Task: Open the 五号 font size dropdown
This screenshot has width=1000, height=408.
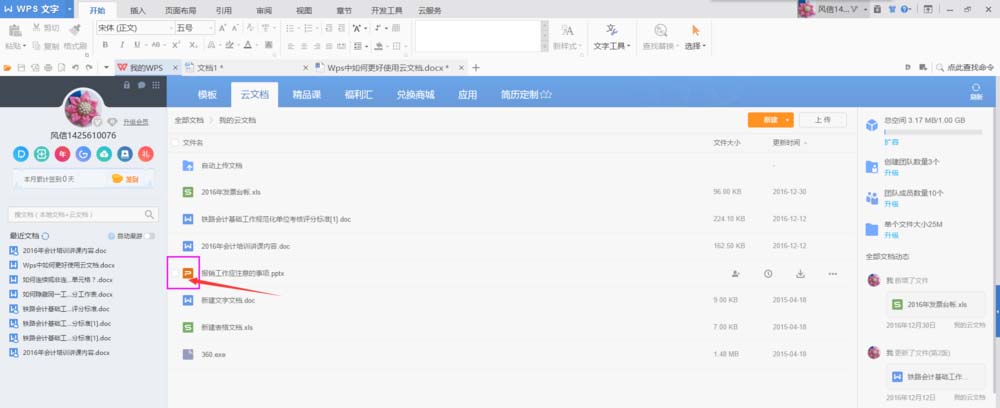Action: pyautogui.click(x=211, y=28)
